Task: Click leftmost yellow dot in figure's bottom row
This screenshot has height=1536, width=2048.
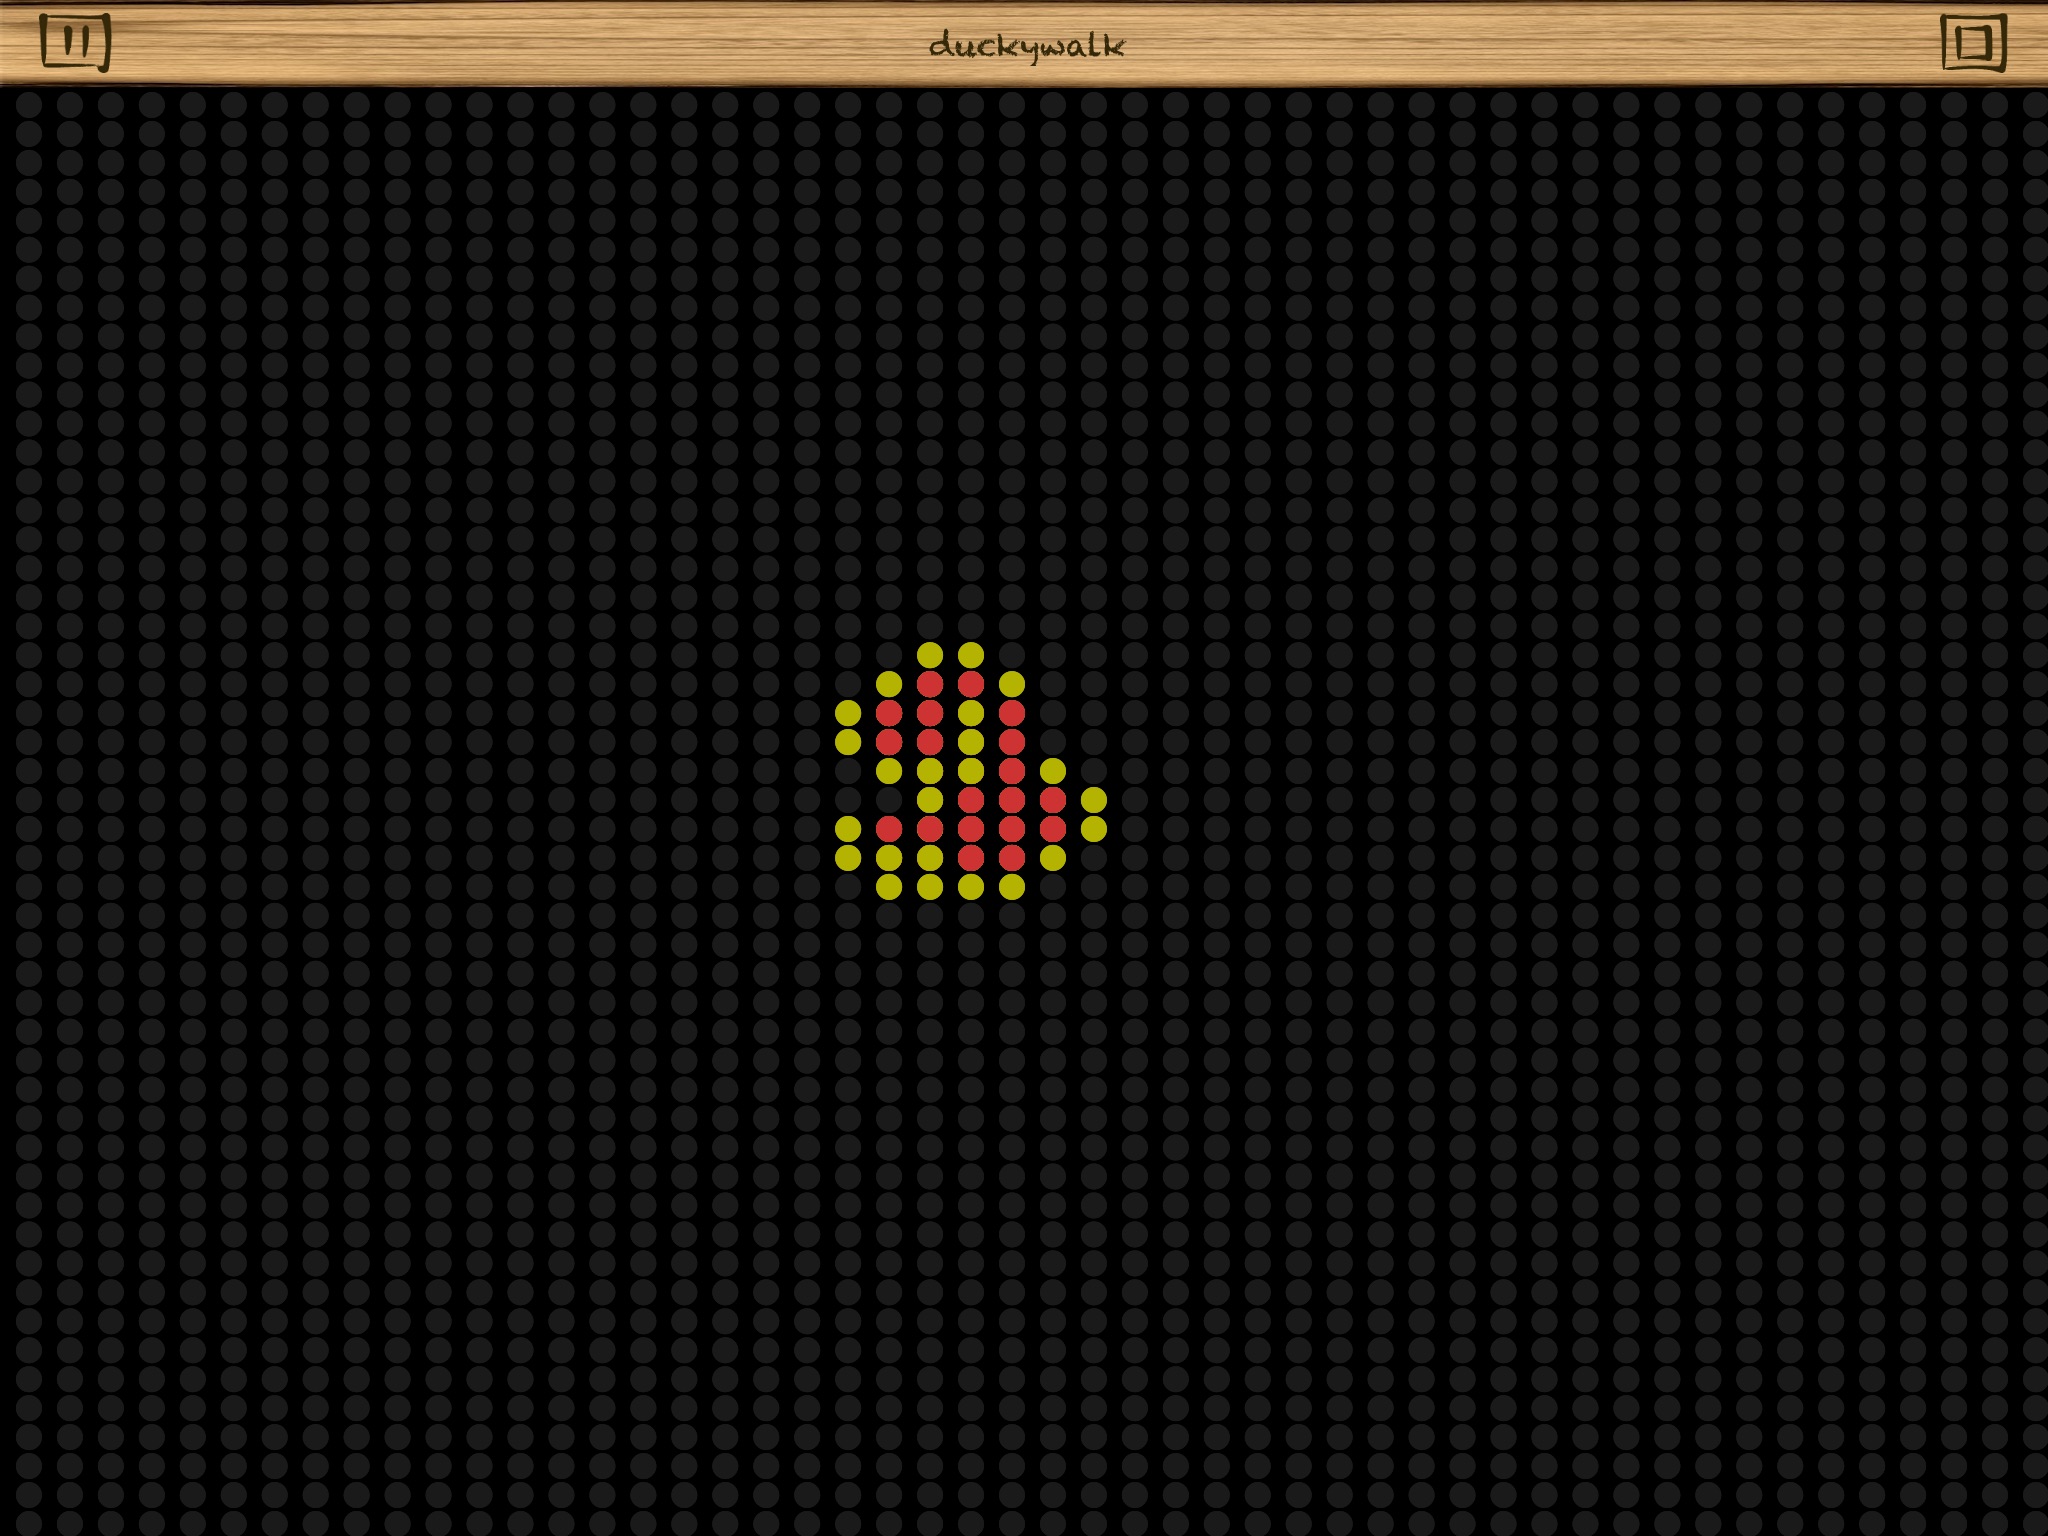Action: (x=889, y=887)
